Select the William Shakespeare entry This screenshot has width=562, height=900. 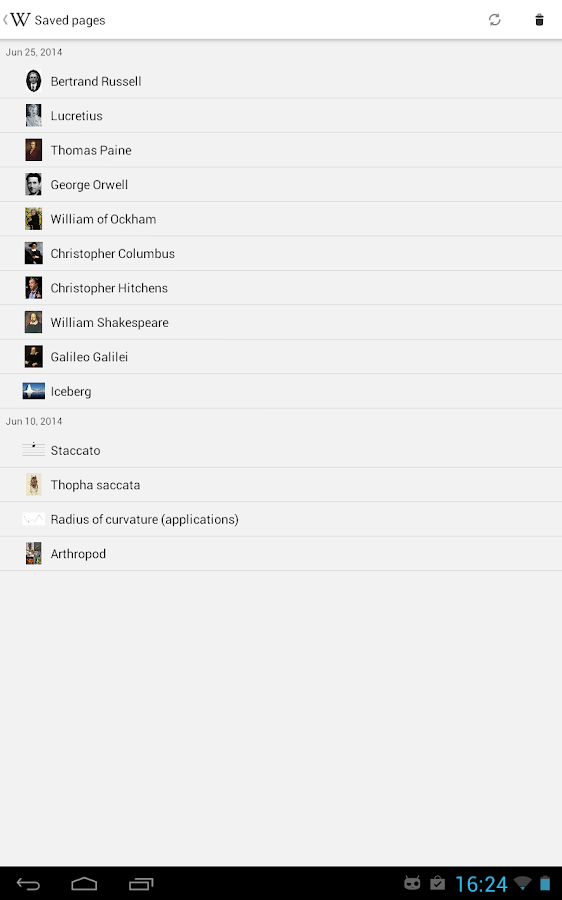(281, 323)
